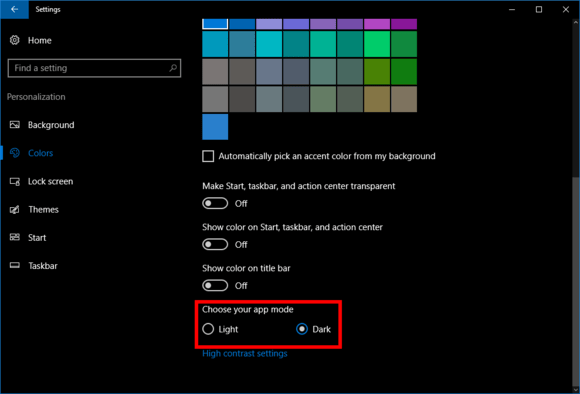Toggle show color on Start, taskbar switch
580x394 pixels.
click(x=215, y=244)
